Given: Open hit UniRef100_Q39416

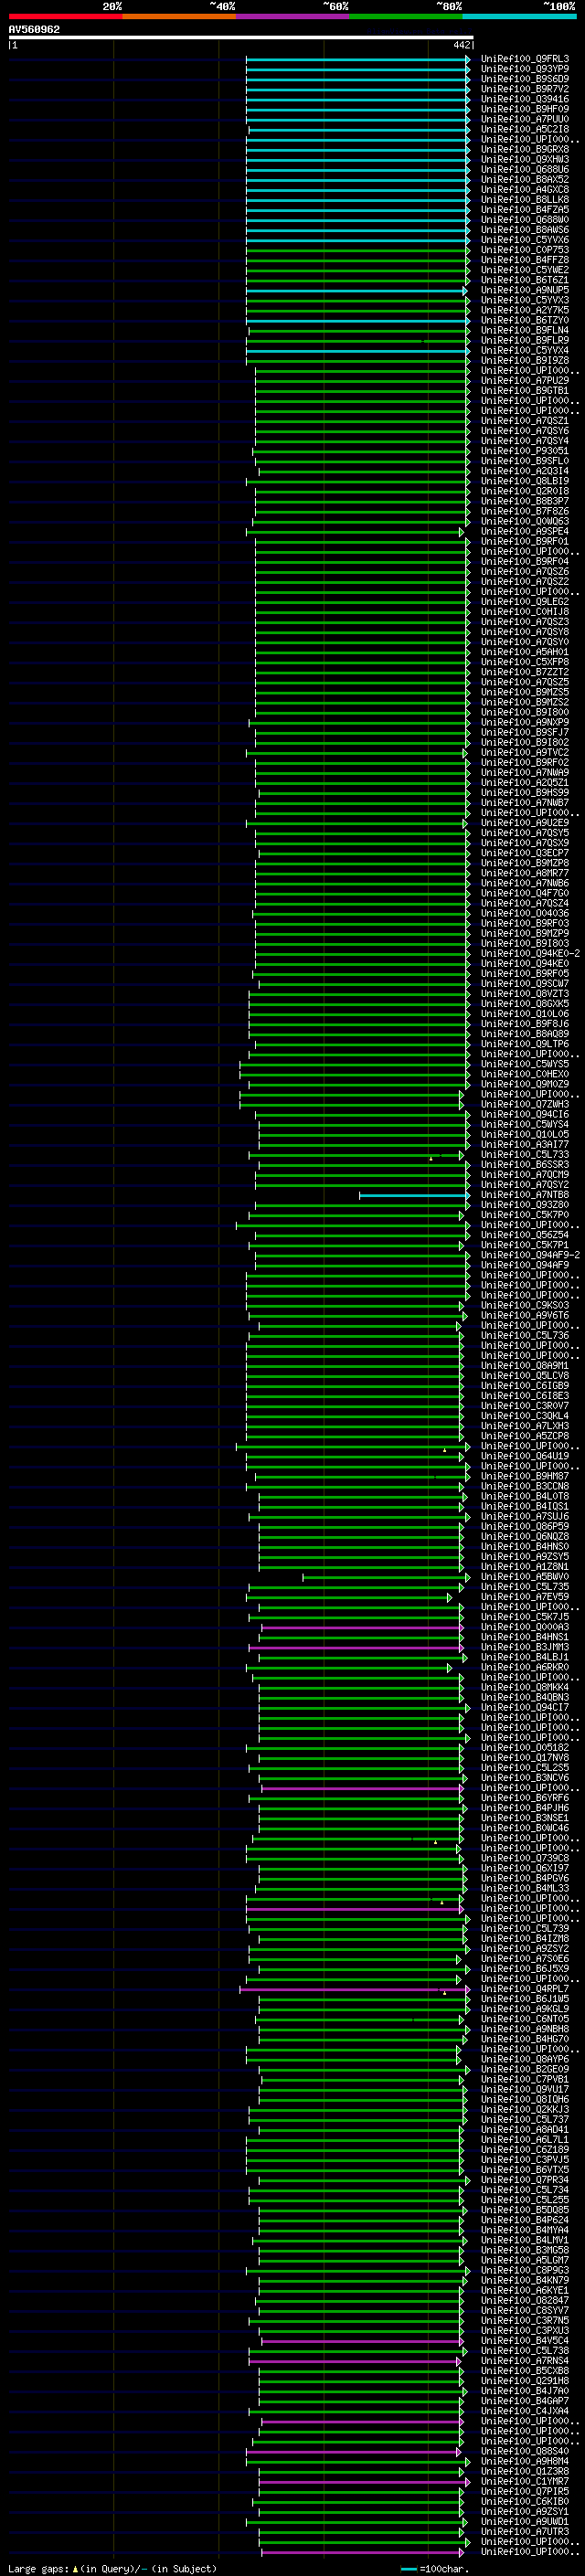Looking at the screenshot, I should pos(525,99).
